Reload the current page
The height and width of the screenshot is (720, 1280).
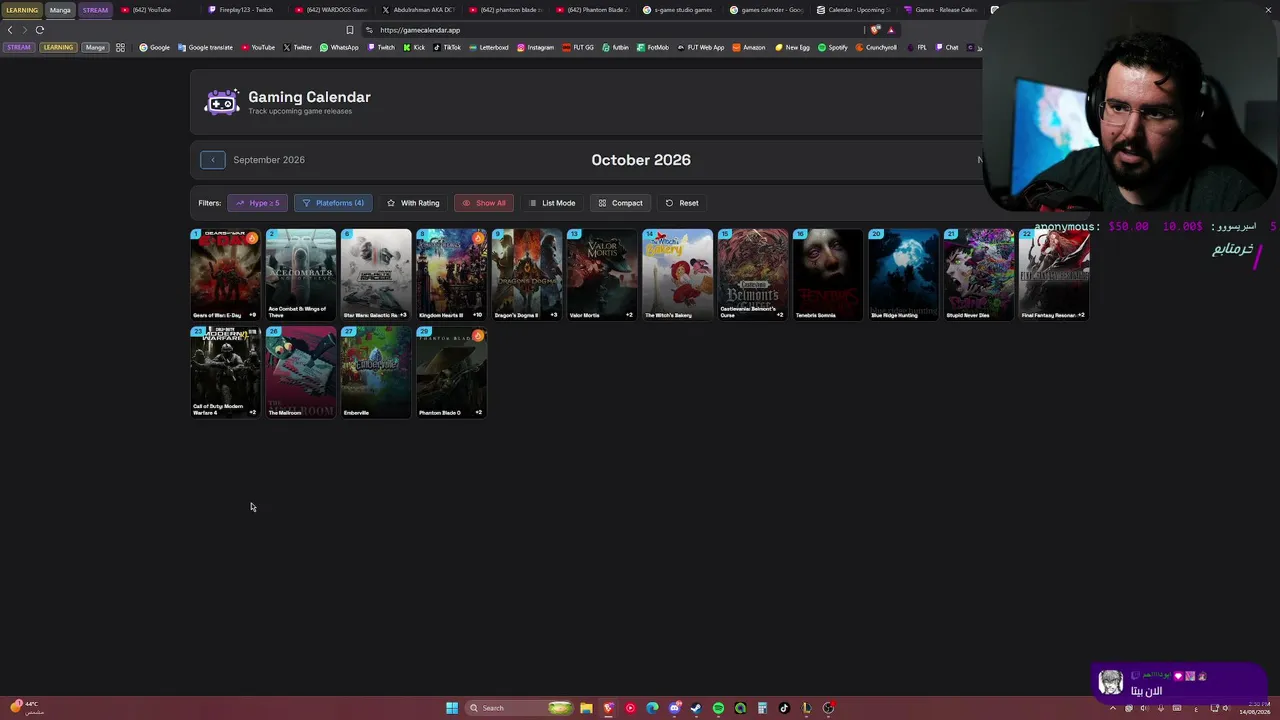40,30
